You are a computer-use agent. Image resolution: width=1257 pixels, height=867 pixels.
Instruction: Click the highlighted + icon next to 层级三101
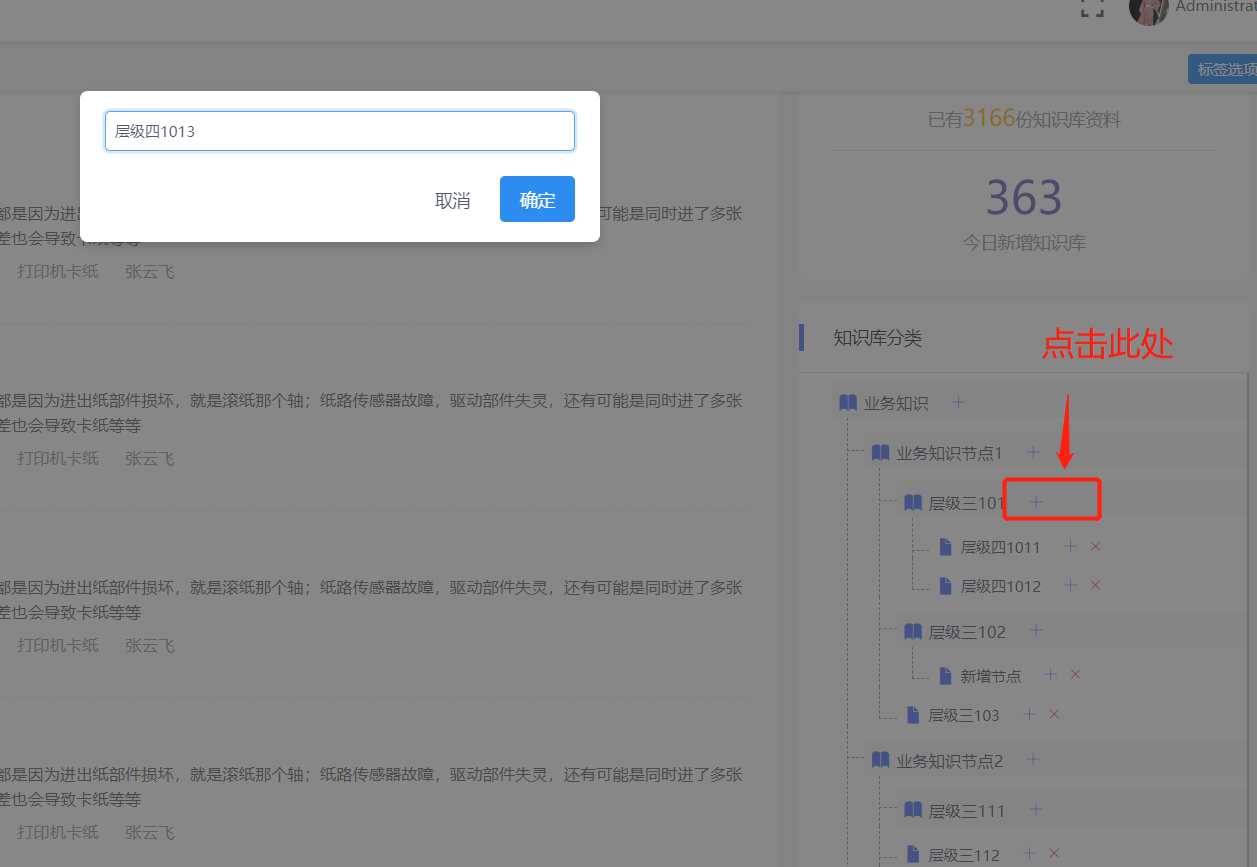point(1036,502)
